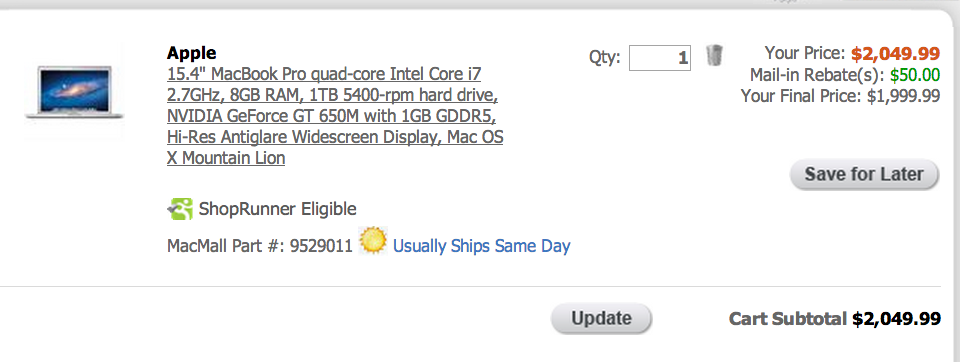Click the bold Apple brand name

[192, 53]
